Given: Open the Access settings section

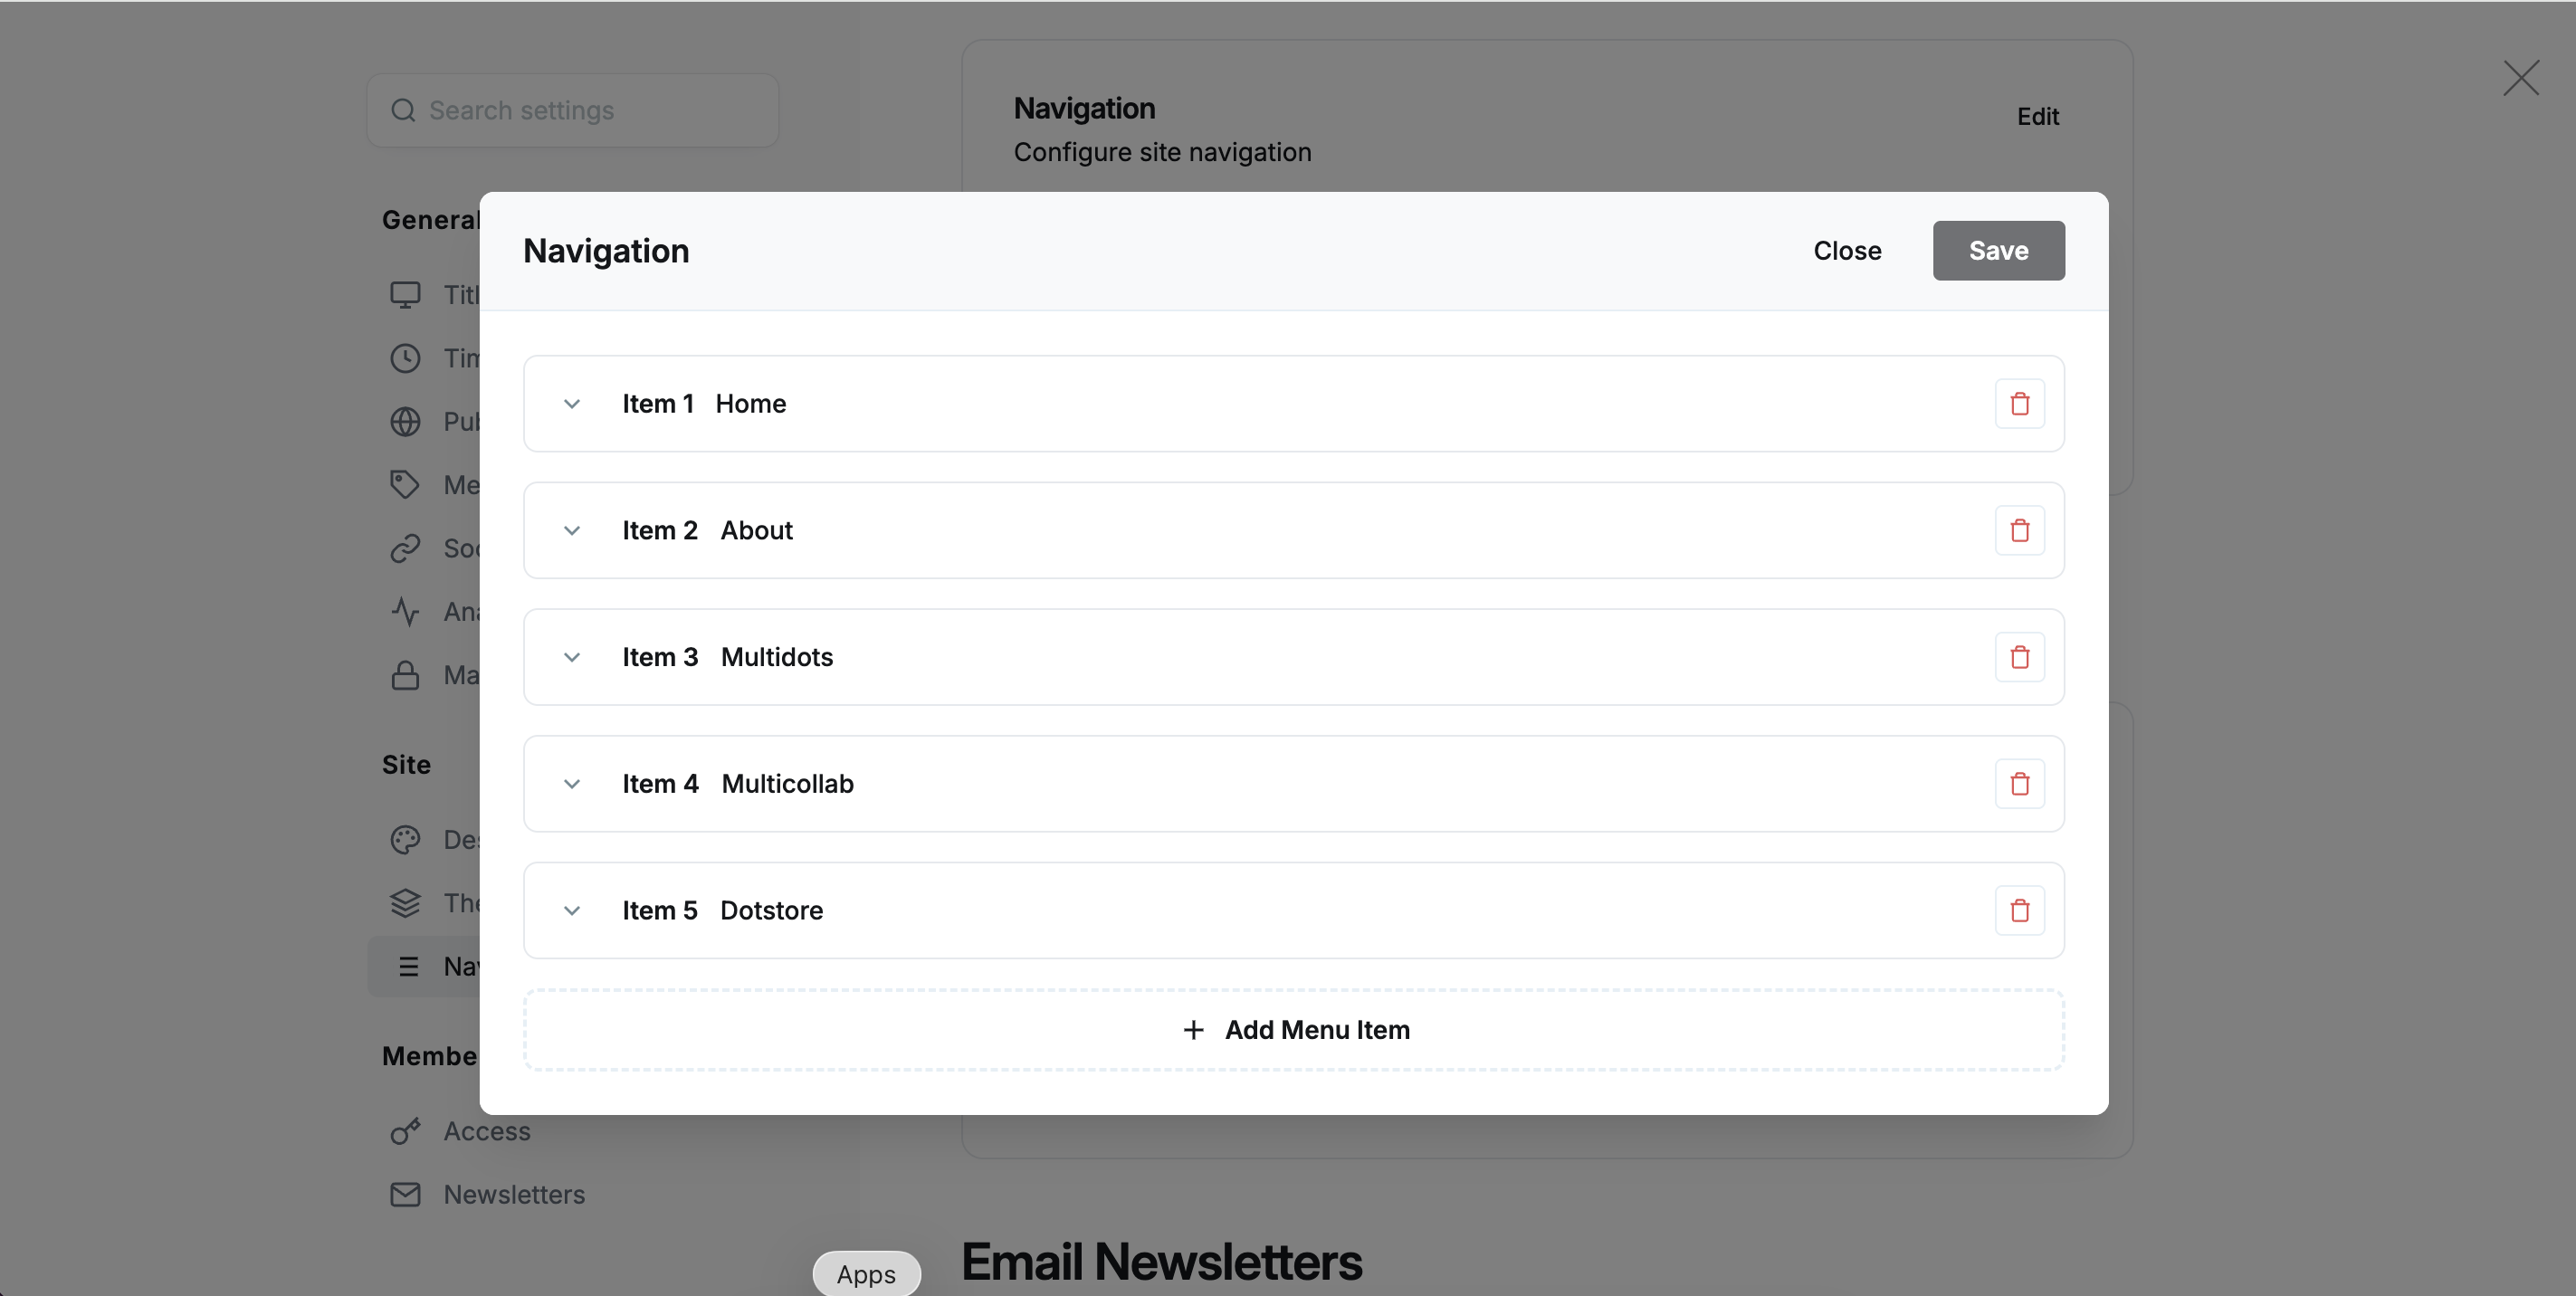Looking at the screenshot, I should tap(487, 1131).
